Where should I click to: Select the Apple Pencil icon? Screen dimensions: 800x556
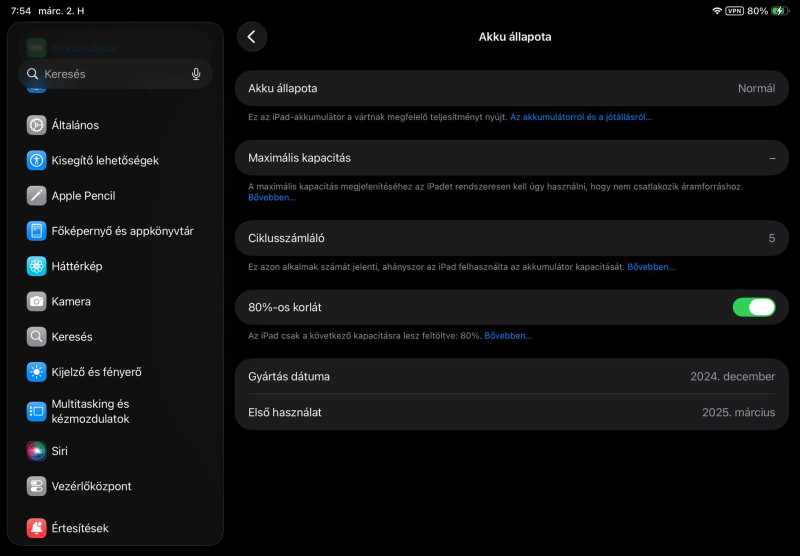pos(37,196)
